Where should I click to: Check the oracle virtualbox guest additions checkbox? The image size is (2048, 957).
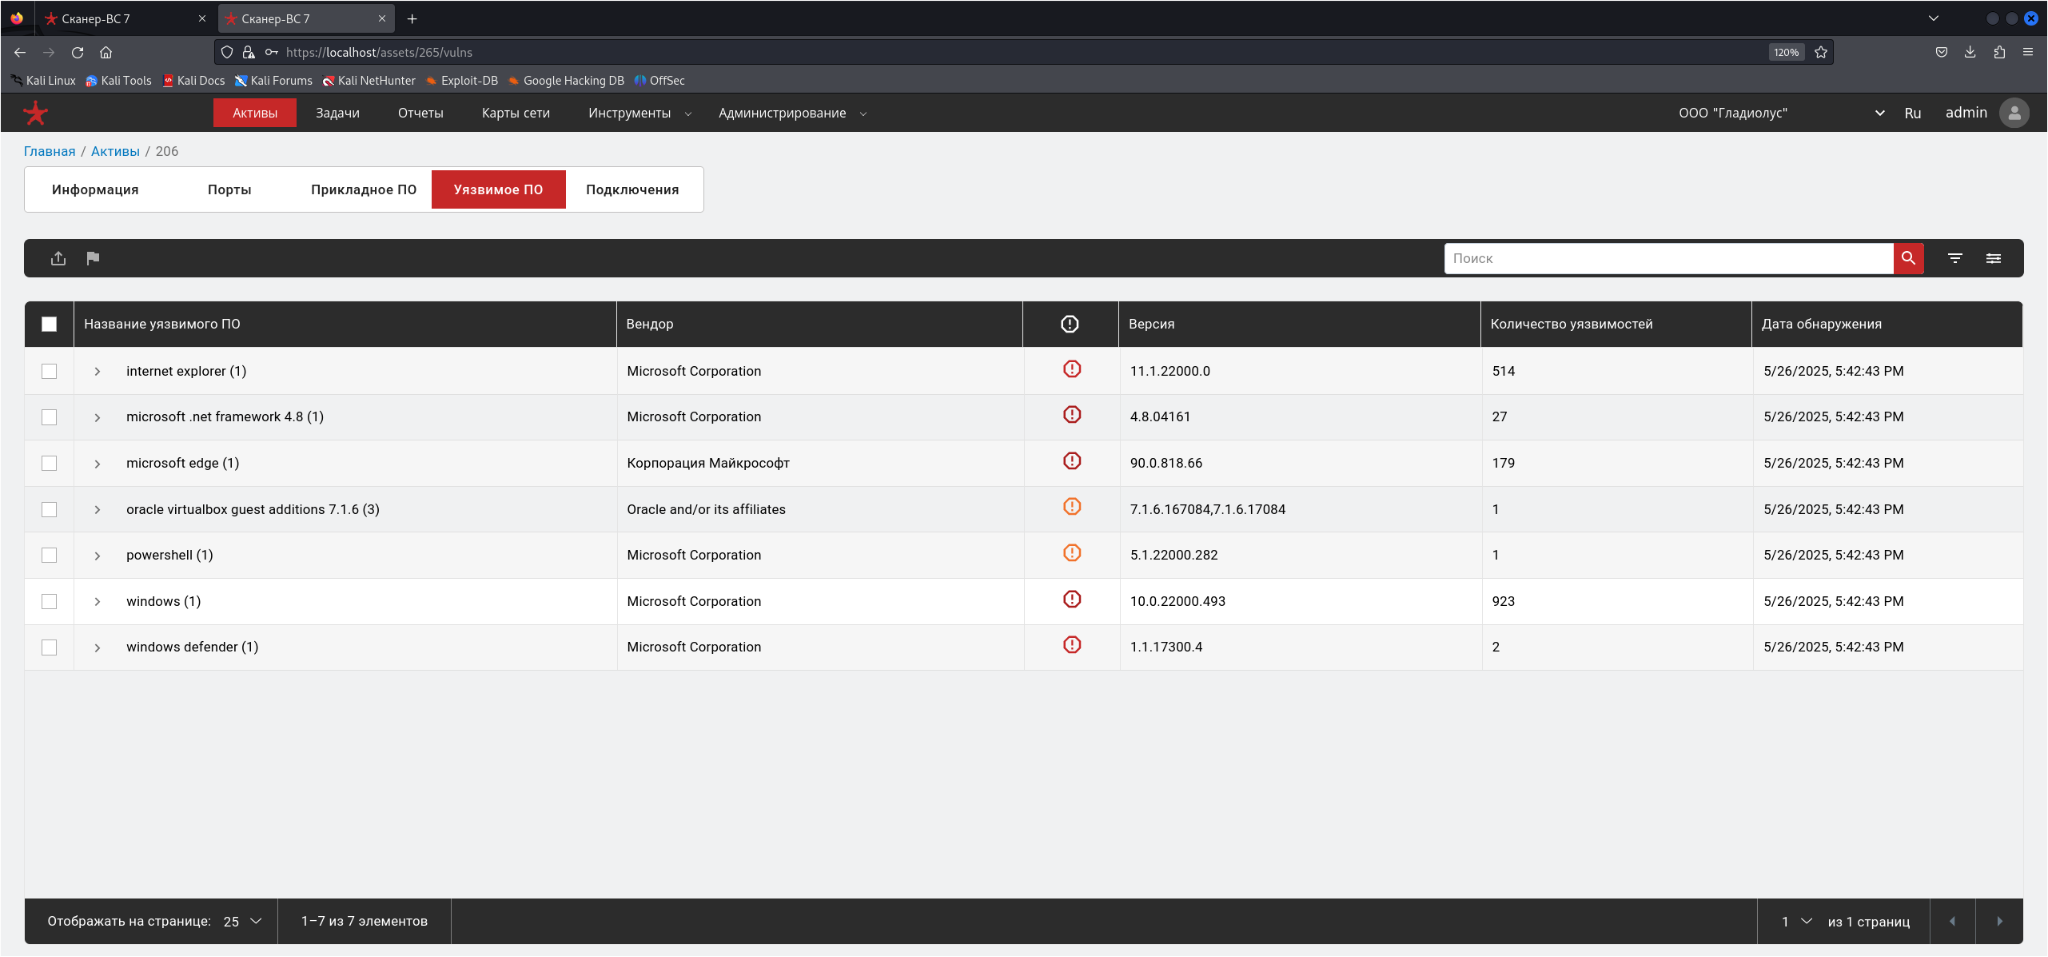49,509
